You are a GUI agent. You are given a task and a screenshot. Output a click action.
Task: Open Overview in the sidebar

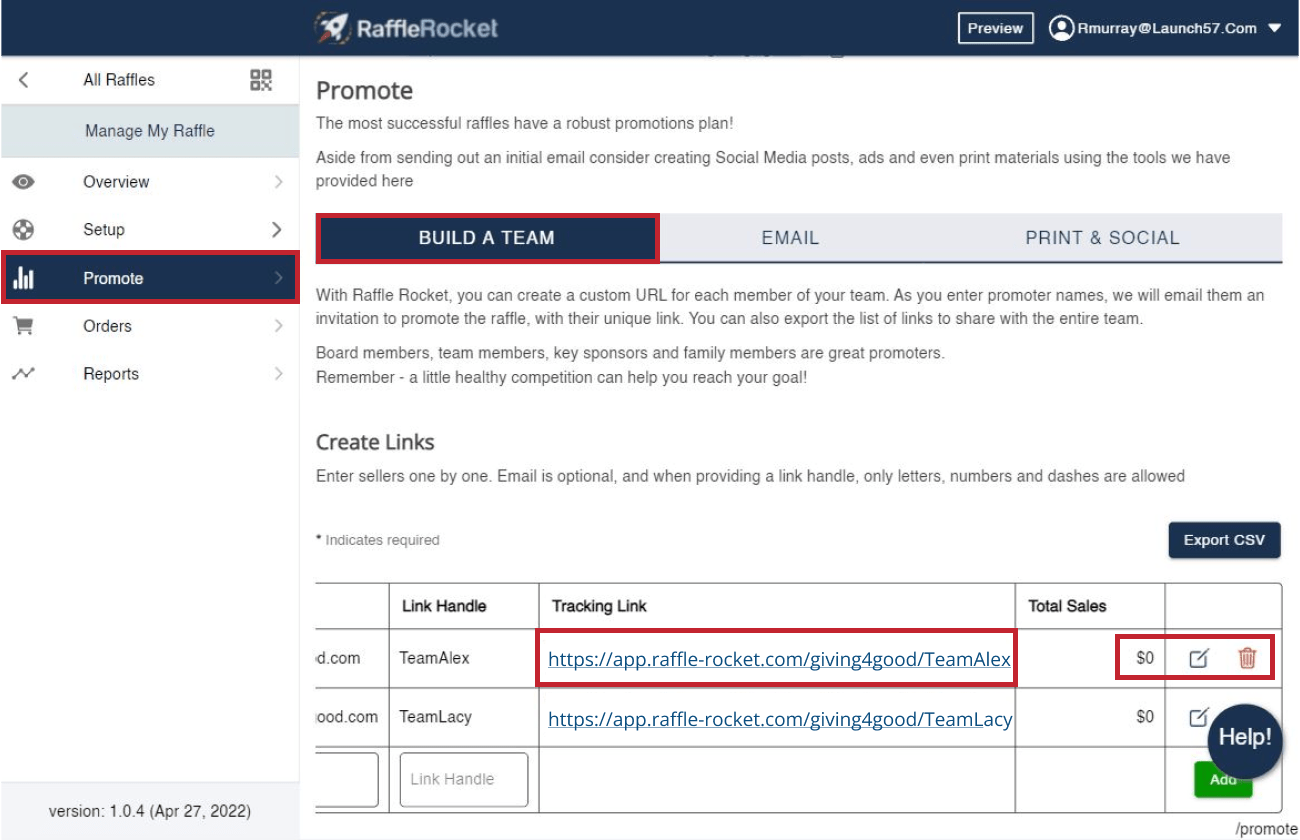coord(150,182)
